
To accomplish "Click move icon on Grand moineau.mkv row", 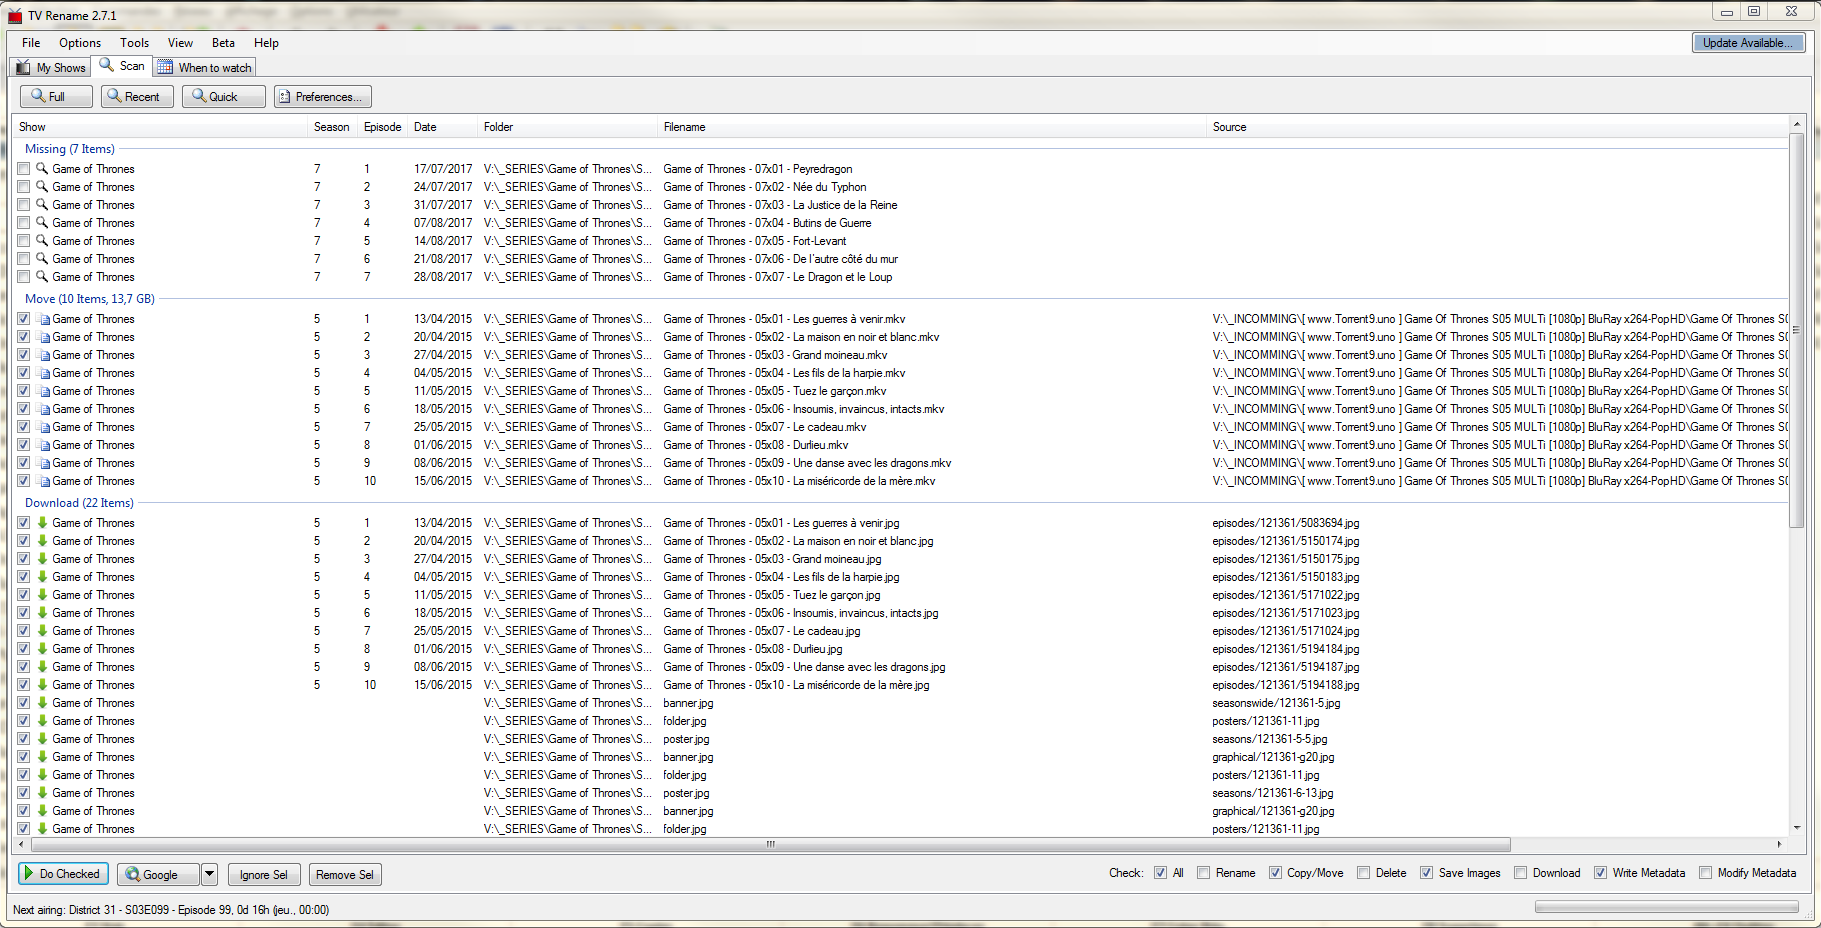I will 43,355.
